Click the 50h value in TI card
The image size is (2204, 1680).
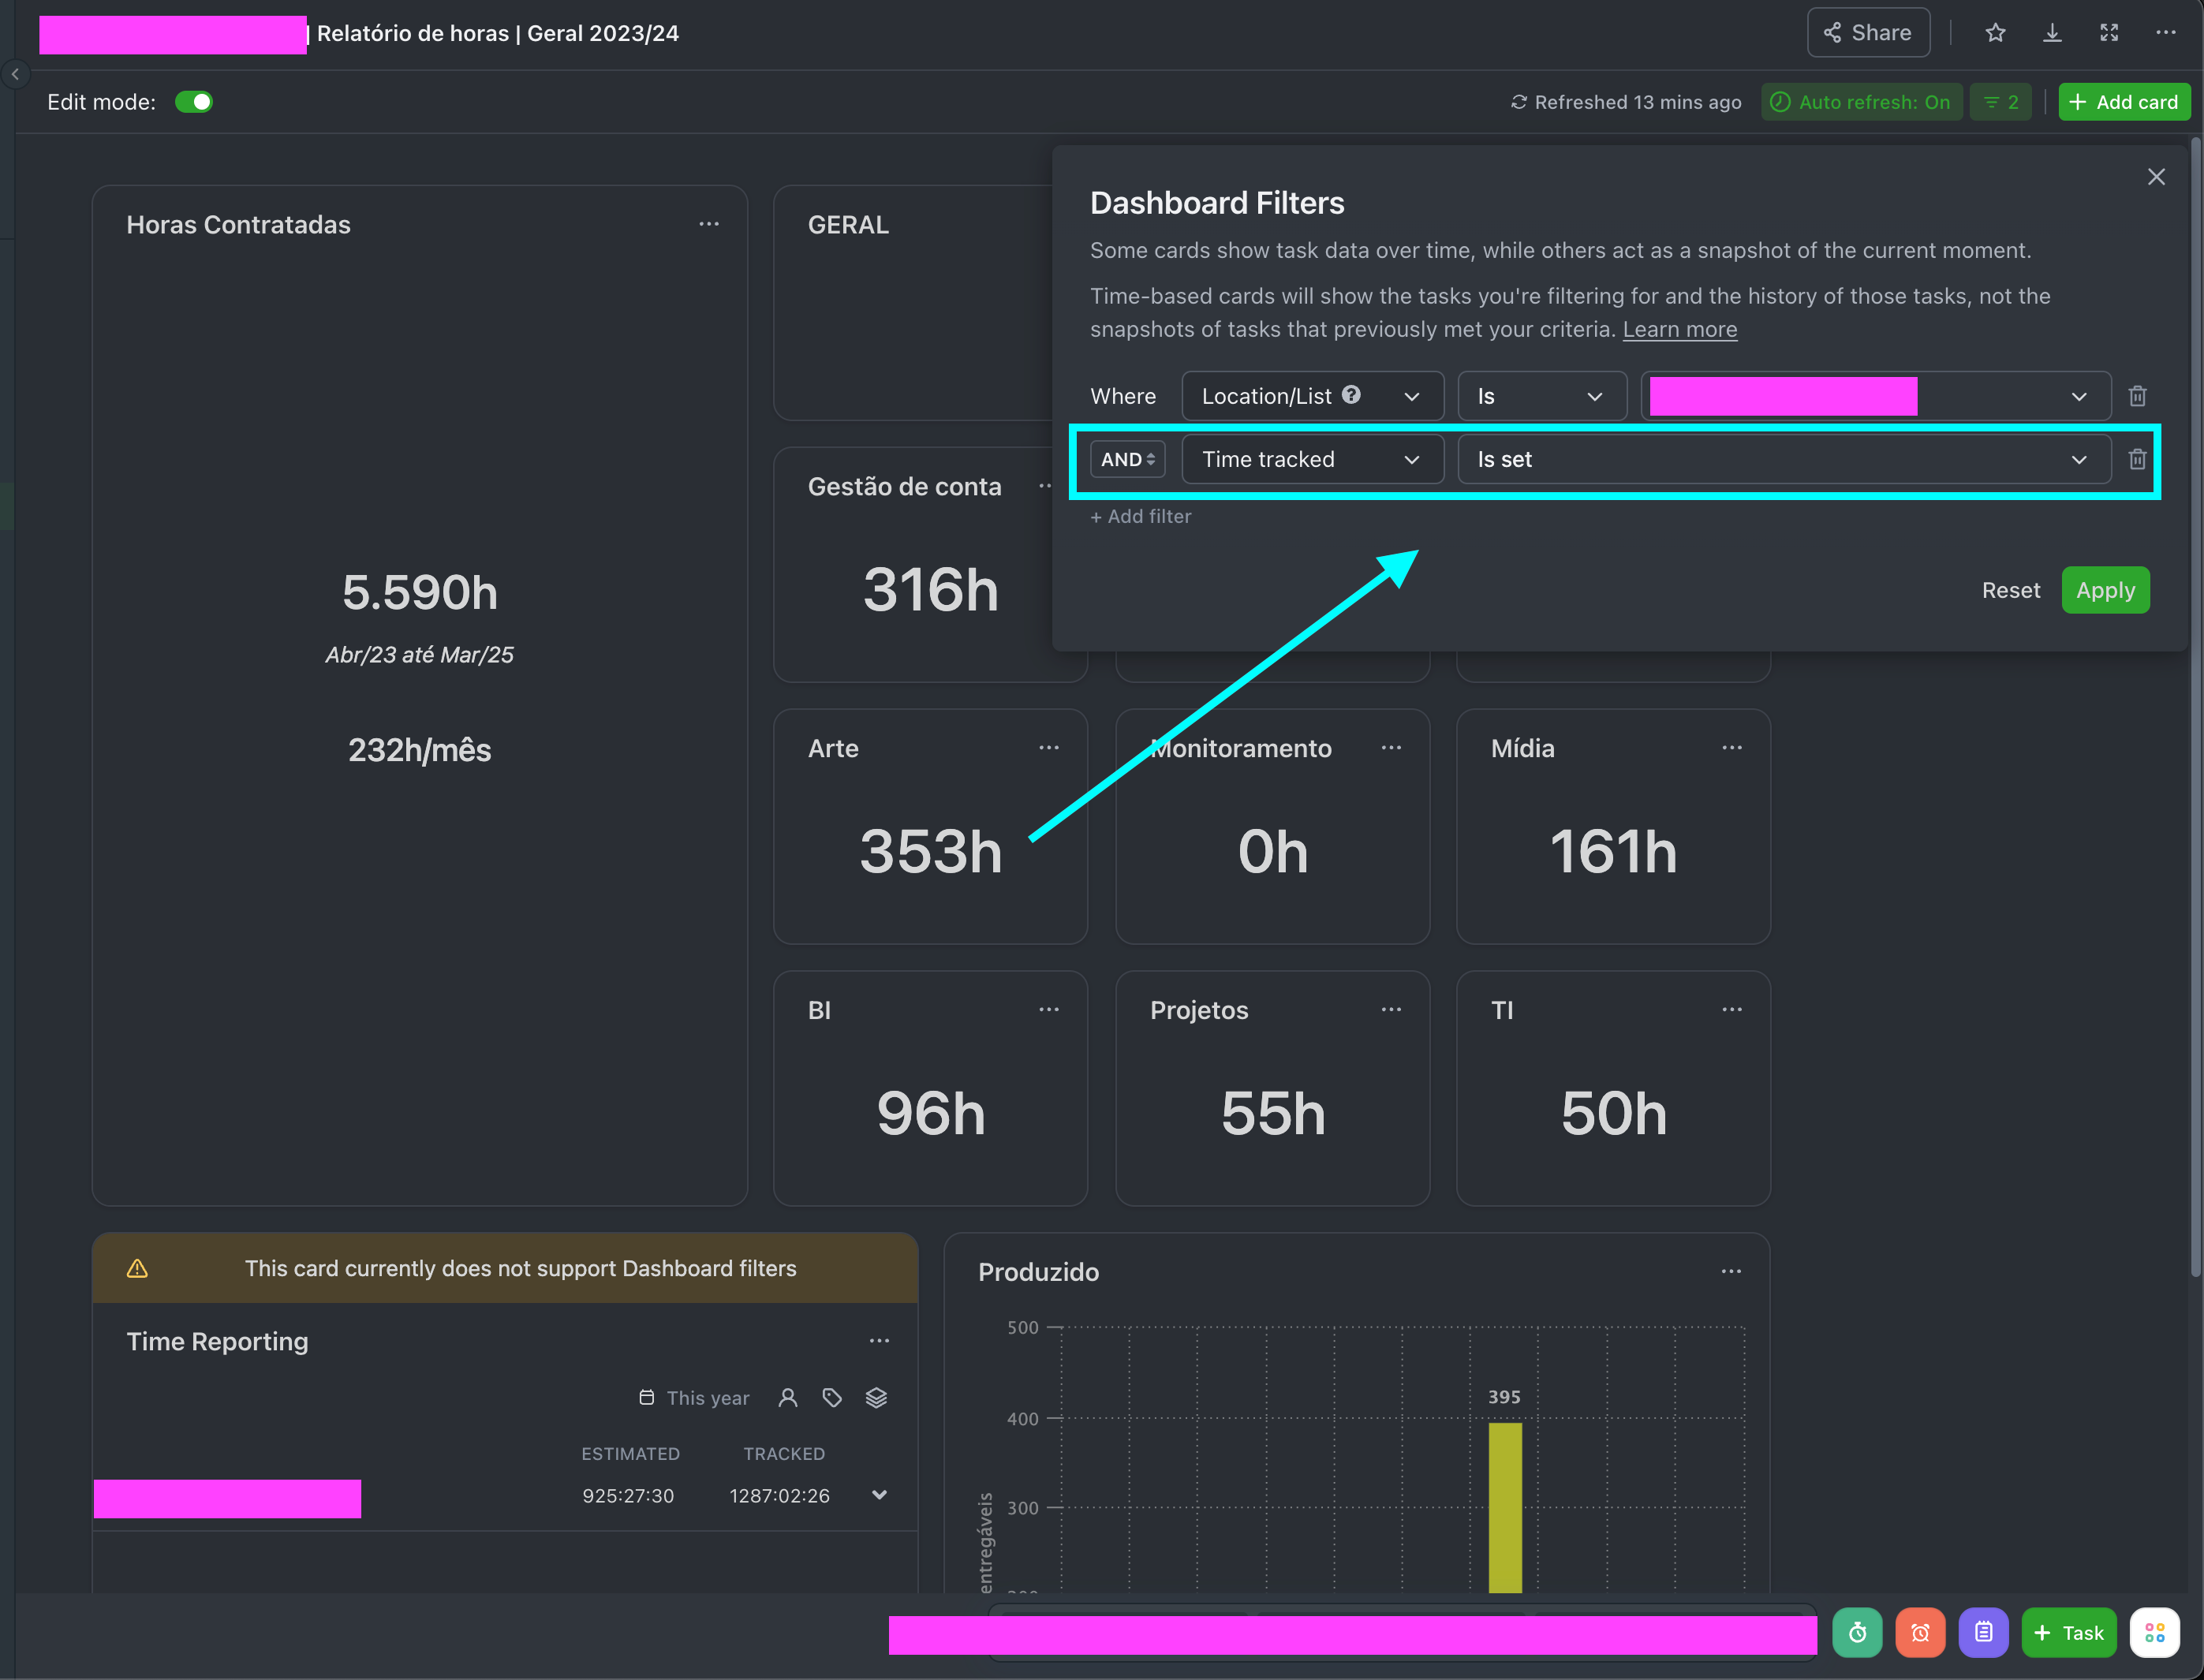(1613, 1114)
